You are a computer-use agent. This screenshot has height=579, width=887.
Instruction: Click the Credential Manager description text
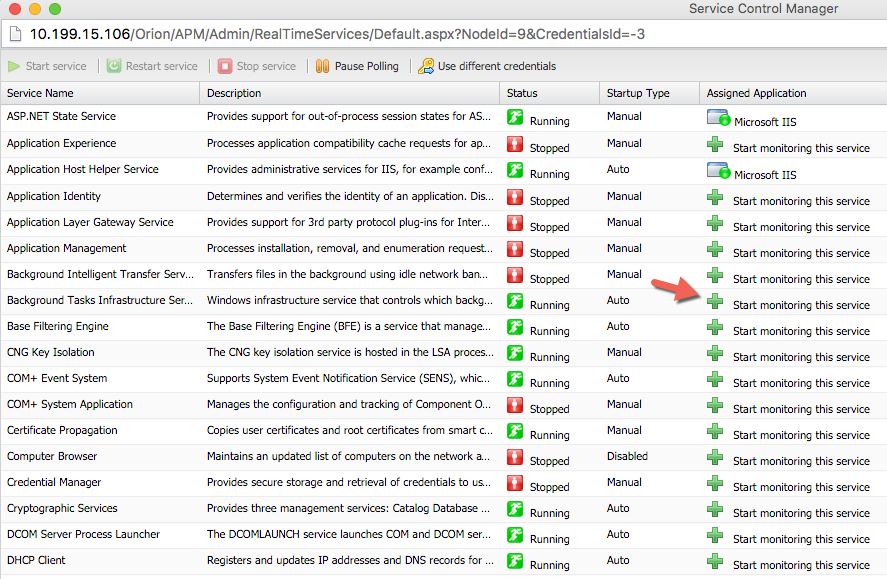pyautogui.click(x=349, y=483)
